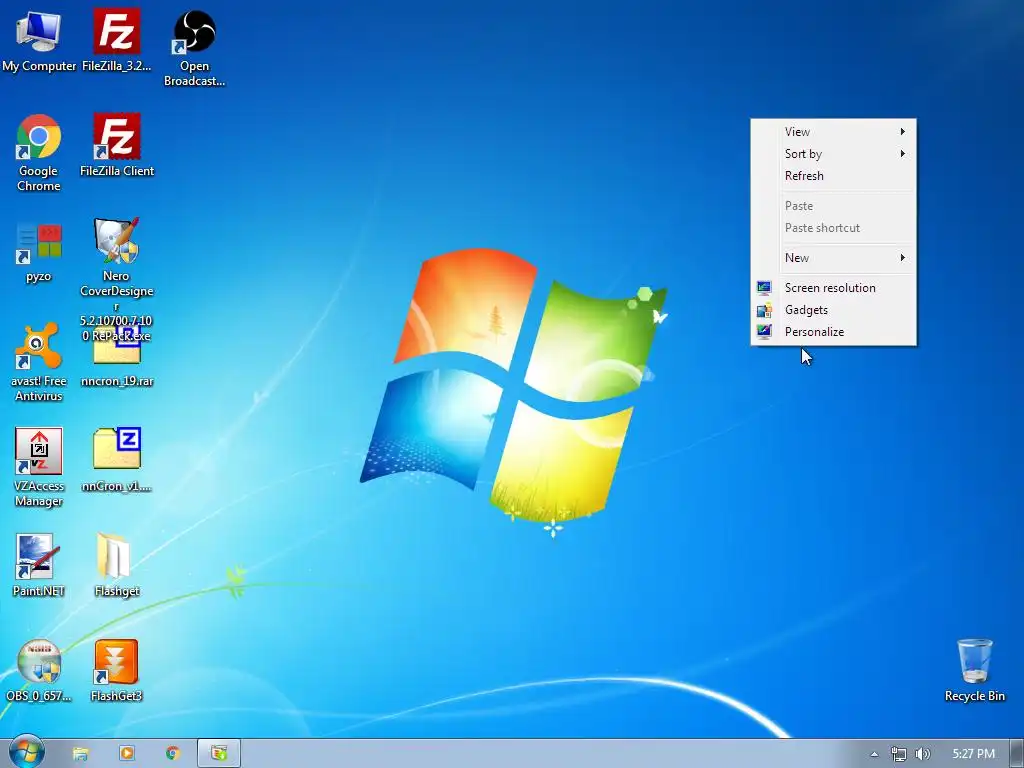Screen dimensions: 1024x768
Task: Click the Show desktop strip beside the clock
Action: pyautogui.click(x=1016, y=754)
